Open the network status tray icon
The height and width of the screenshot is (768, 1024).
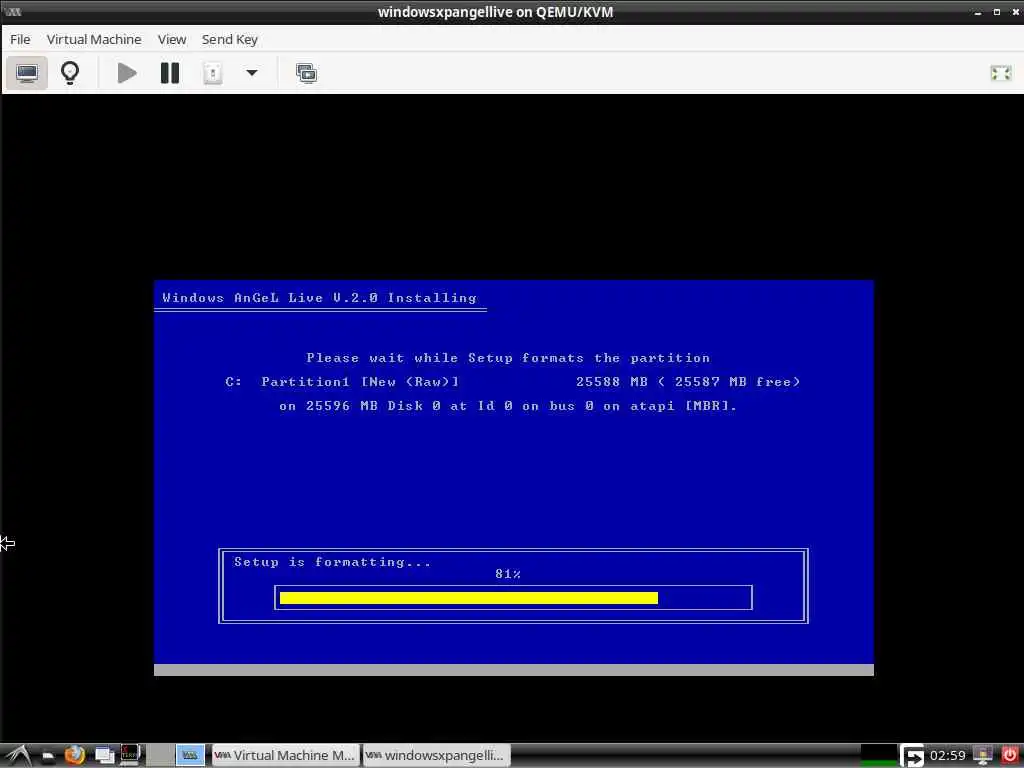click(982, 756)
